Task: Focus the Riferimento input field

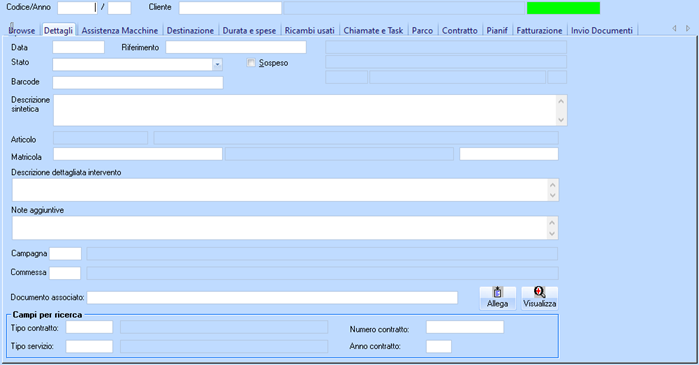Action: 236,47
